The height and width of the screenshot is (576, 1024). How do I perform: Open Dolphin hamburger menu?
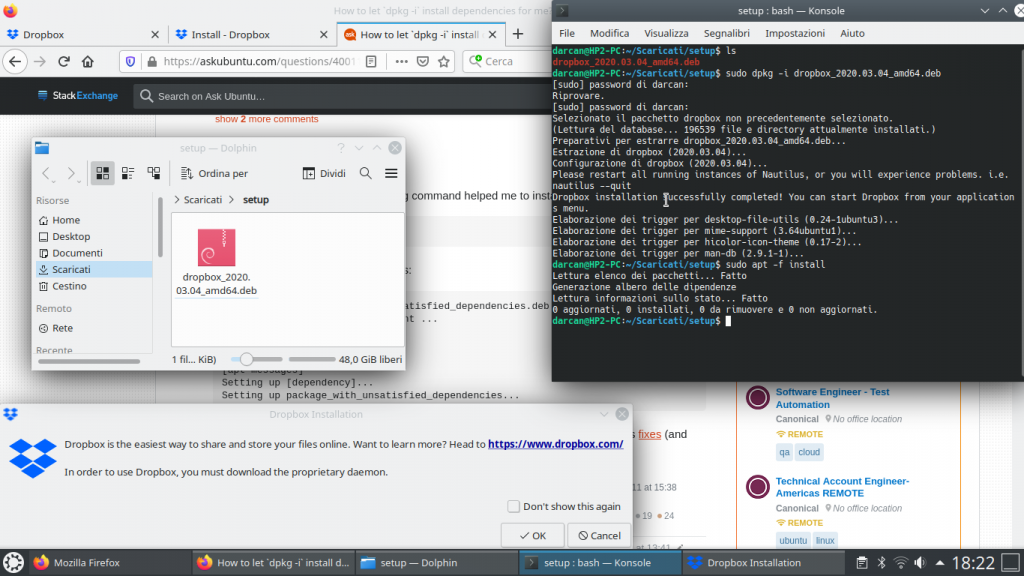[391, 173]
